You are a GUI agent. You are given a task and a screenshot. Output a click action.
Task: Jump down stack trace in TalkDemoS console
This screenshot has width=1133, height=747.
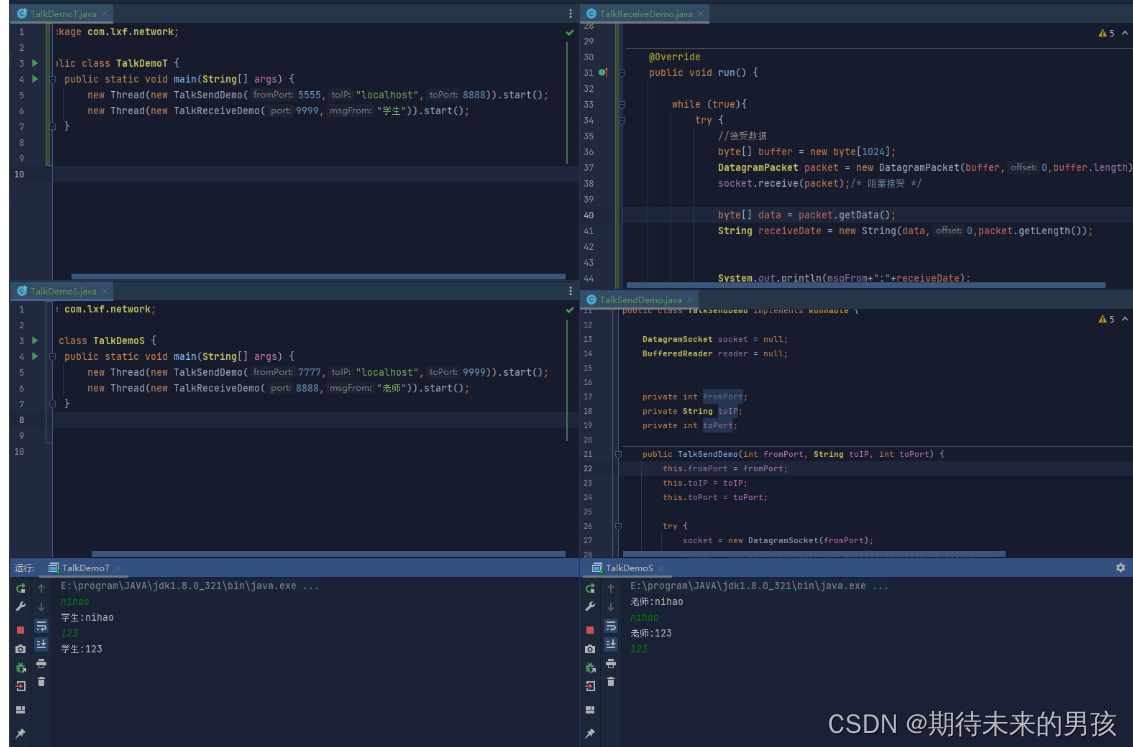pyautogui.click(x=611, y=607)
